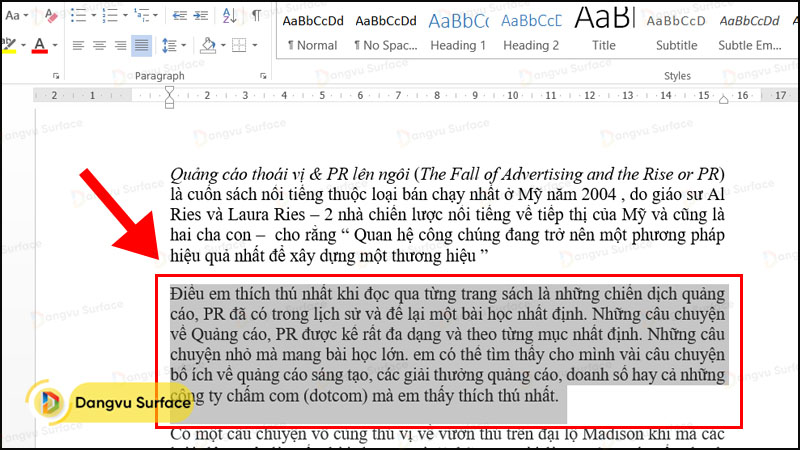Open the font color dropdown arrow
The width and height of the screenshot is (800, 450).
[55, 45]
